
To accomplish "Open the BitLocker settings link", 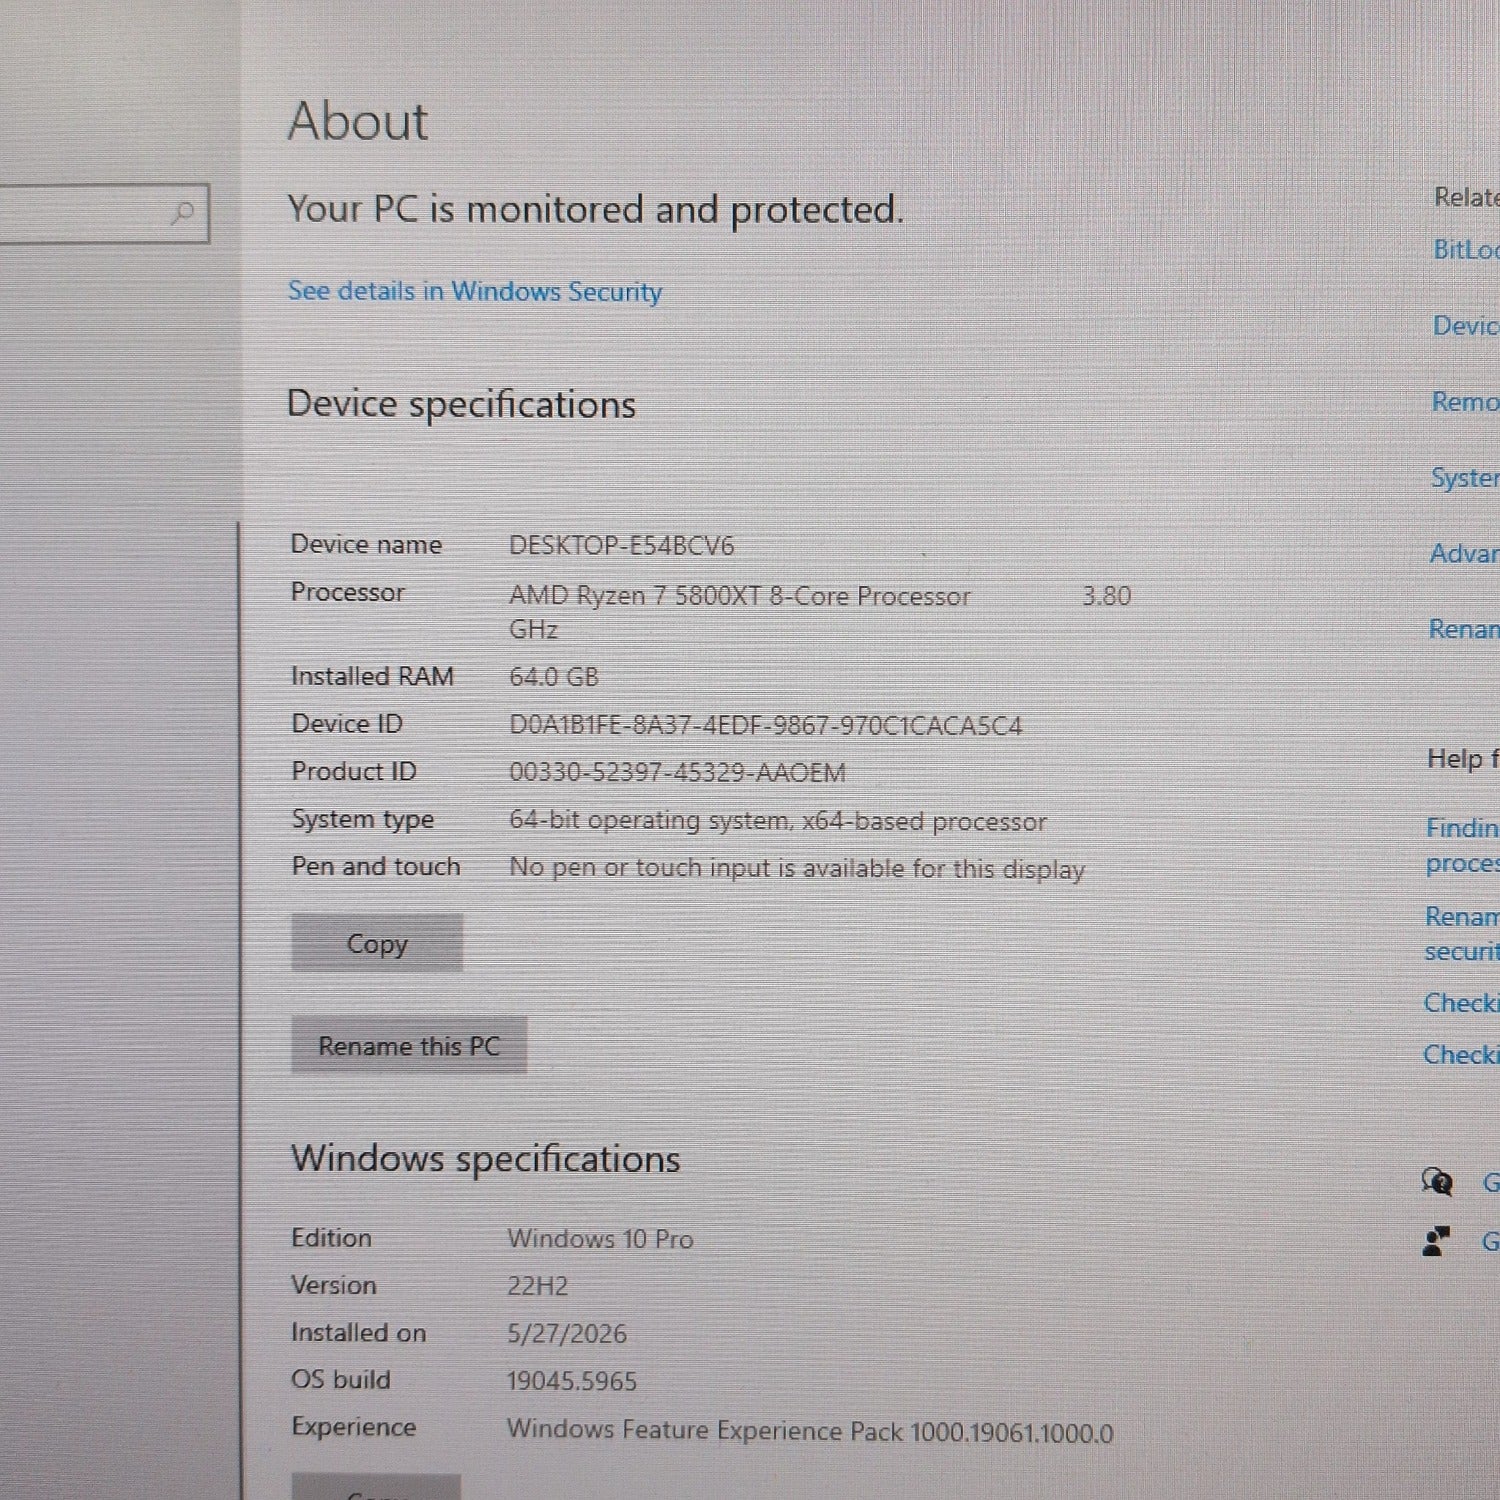I will tap(1466, 249).
